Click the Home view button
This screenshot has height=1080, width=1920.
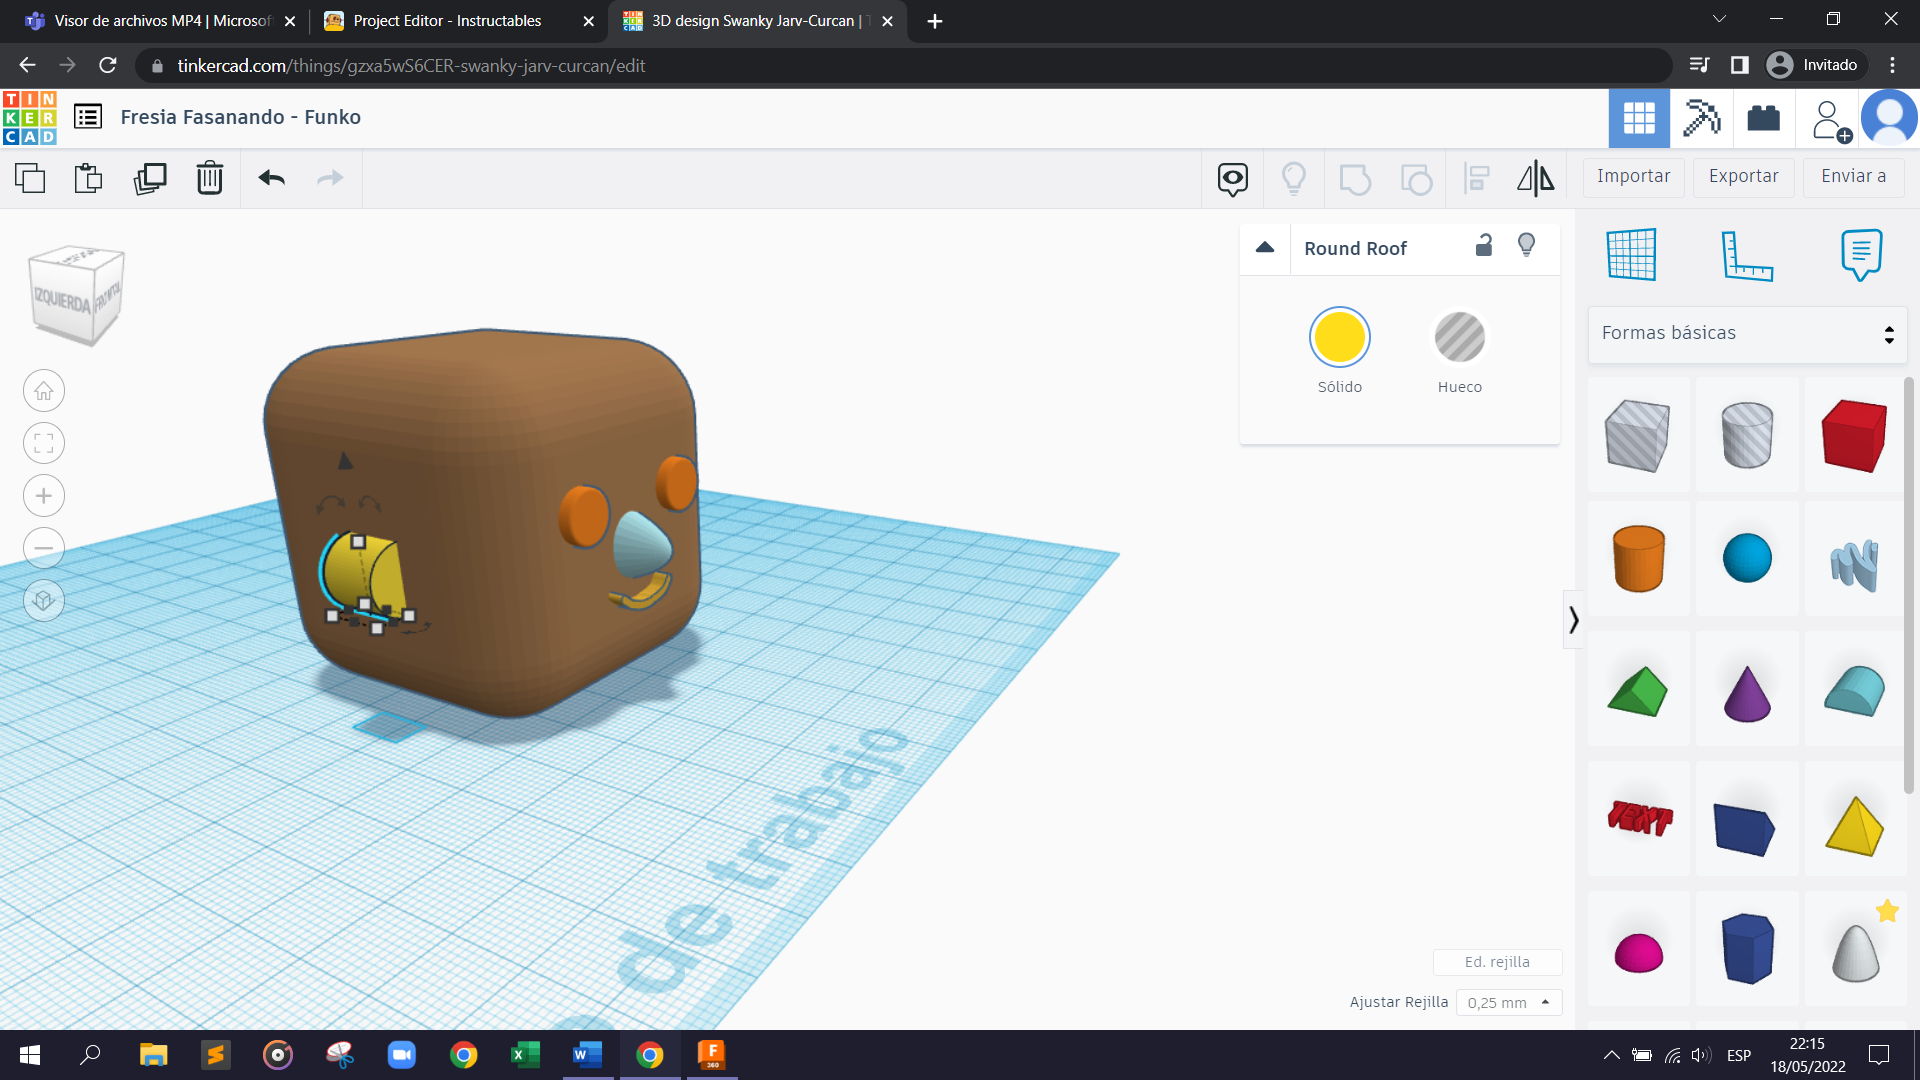coord(44,391)
